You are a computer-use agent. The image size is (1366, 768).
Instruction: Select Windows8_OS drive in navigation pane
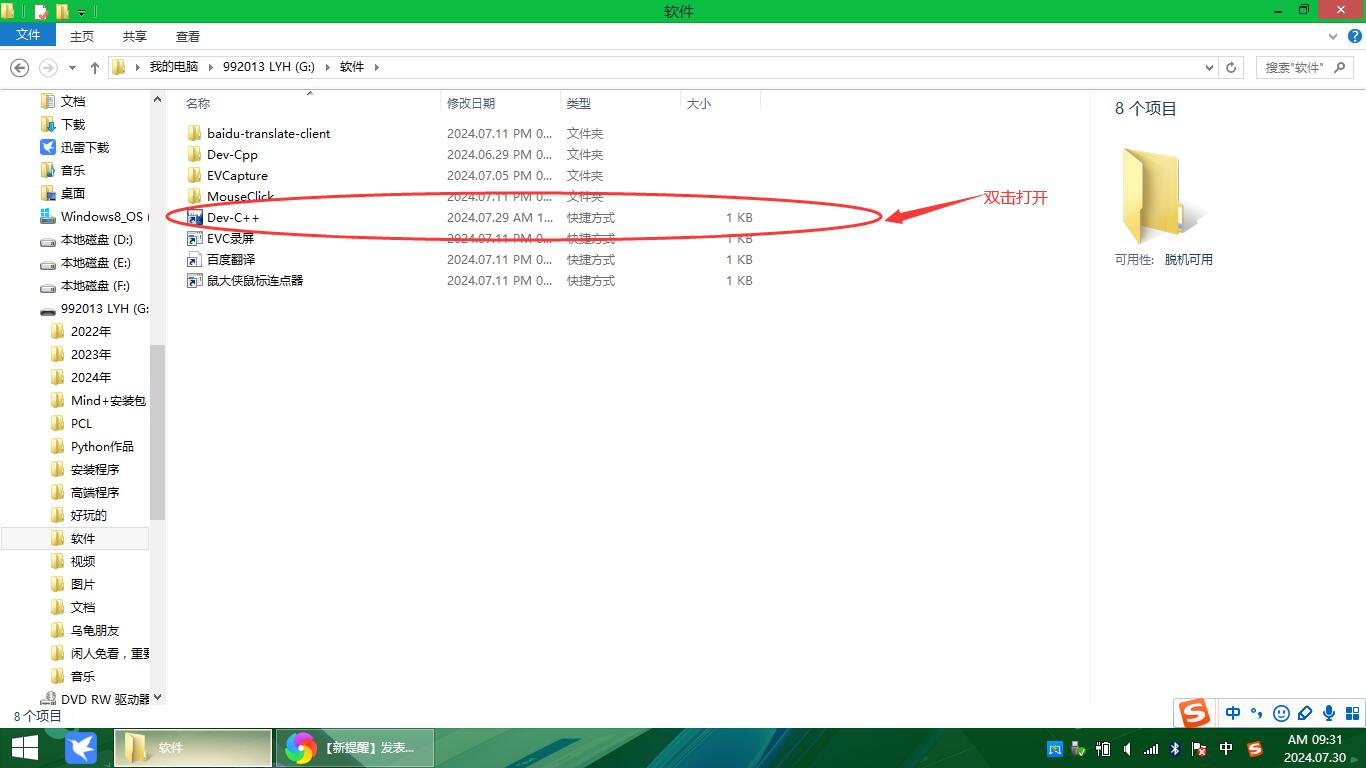tap(101, 216)
